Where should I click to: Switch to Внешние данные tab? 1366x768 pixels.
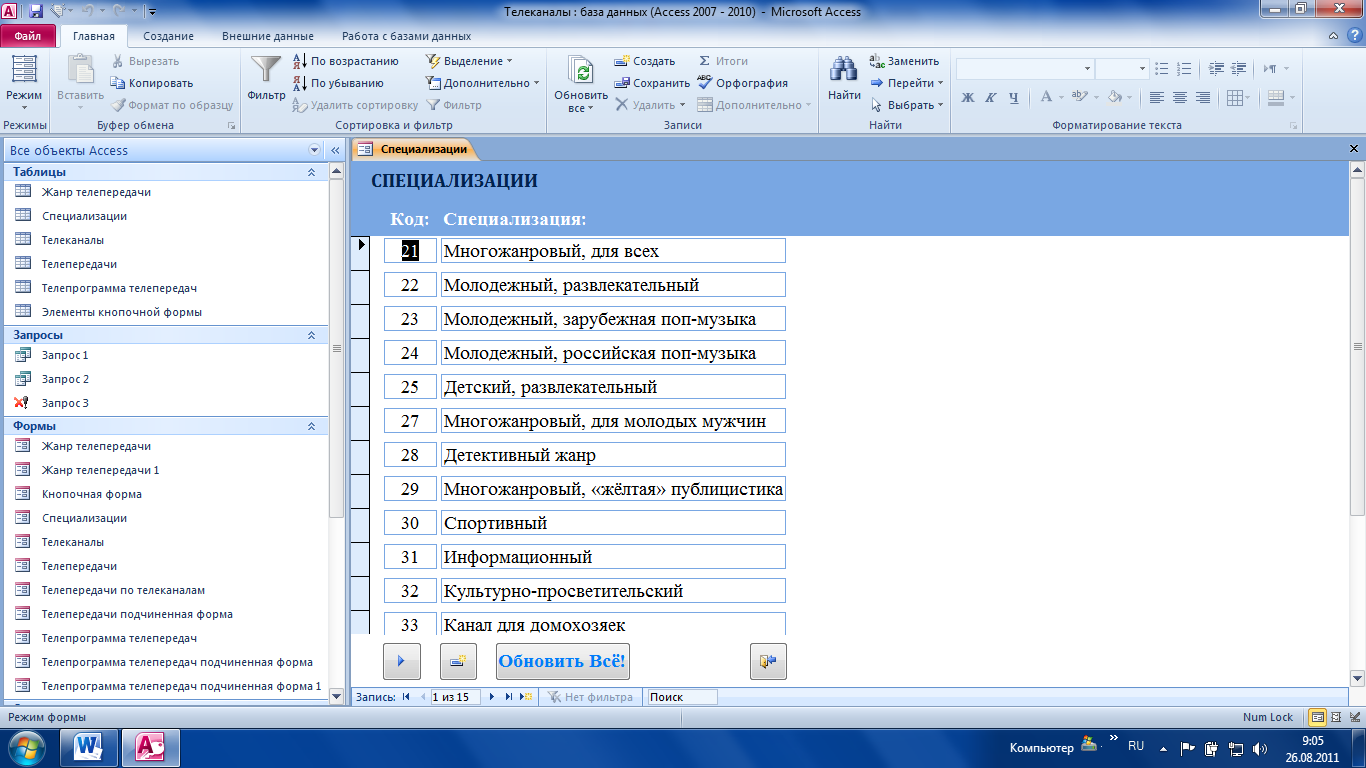point(267,36)
